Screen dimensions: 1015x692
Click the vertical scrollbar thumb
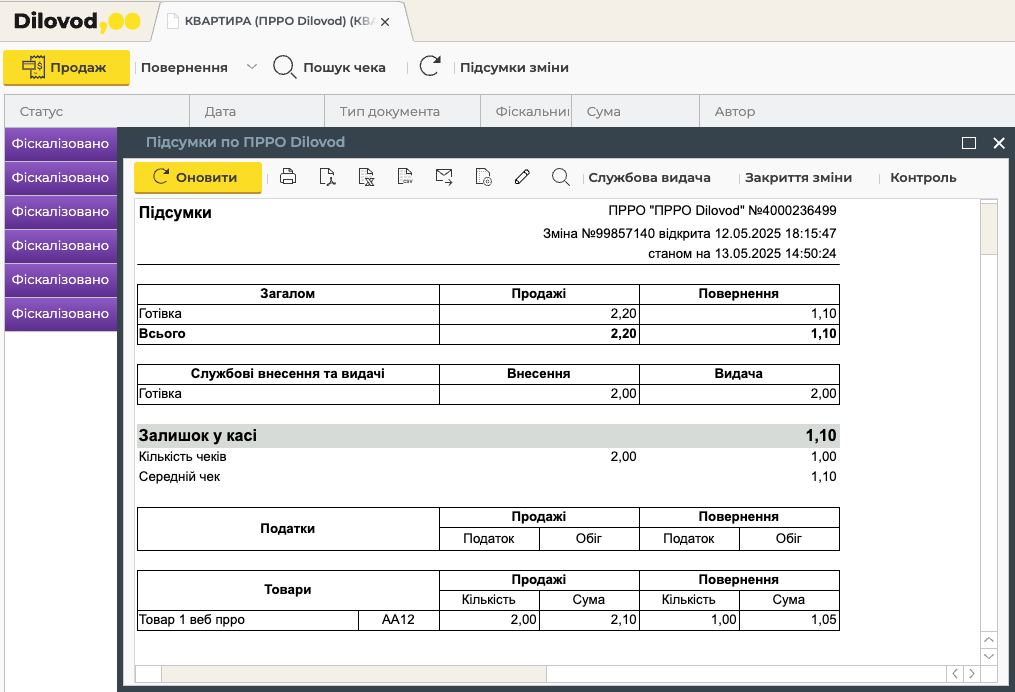pos(988,230)
